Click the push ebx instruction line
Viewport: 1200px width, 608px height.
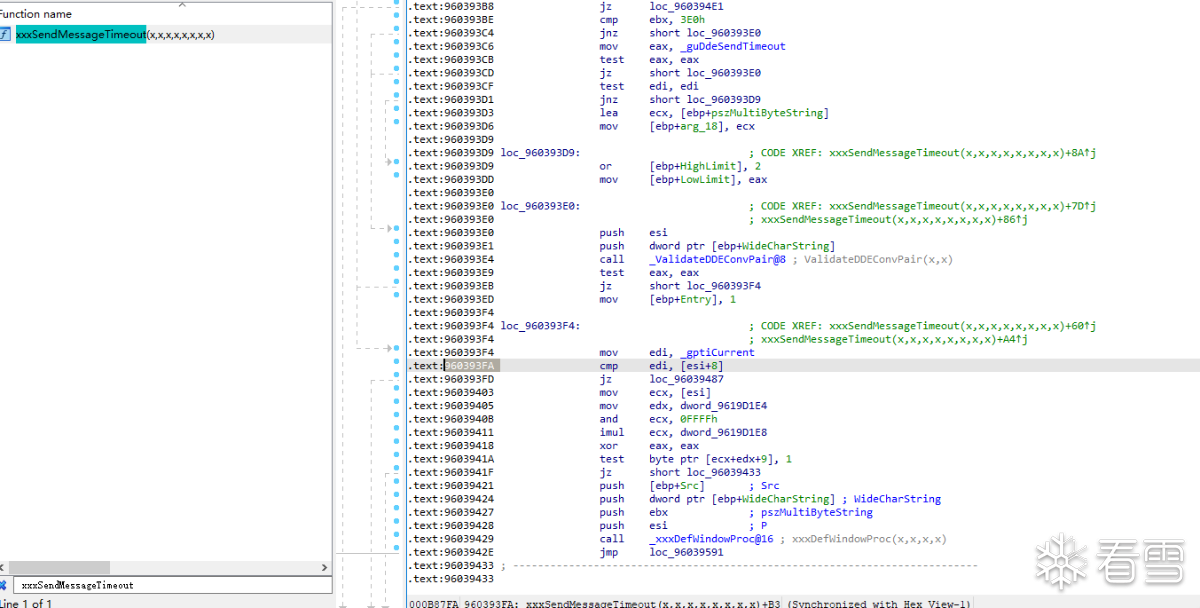click(x=633, y=512)
